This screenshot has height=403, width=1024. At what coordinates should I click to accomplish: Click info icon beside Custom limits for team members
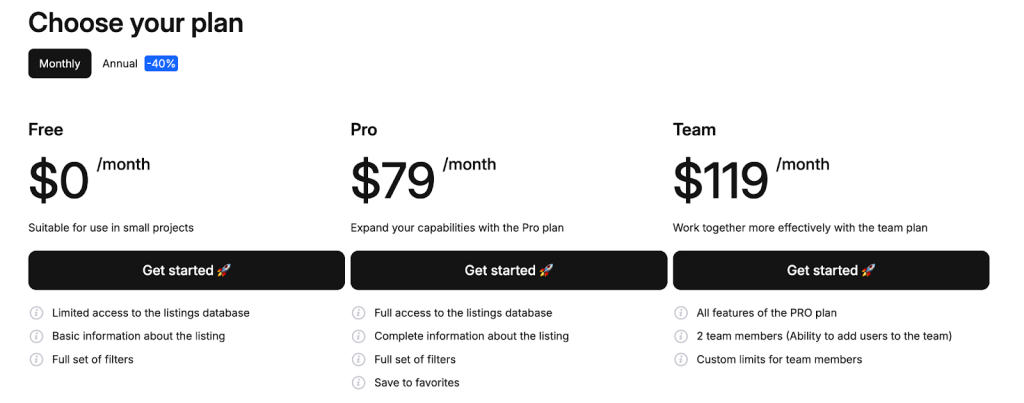[681, 359]
